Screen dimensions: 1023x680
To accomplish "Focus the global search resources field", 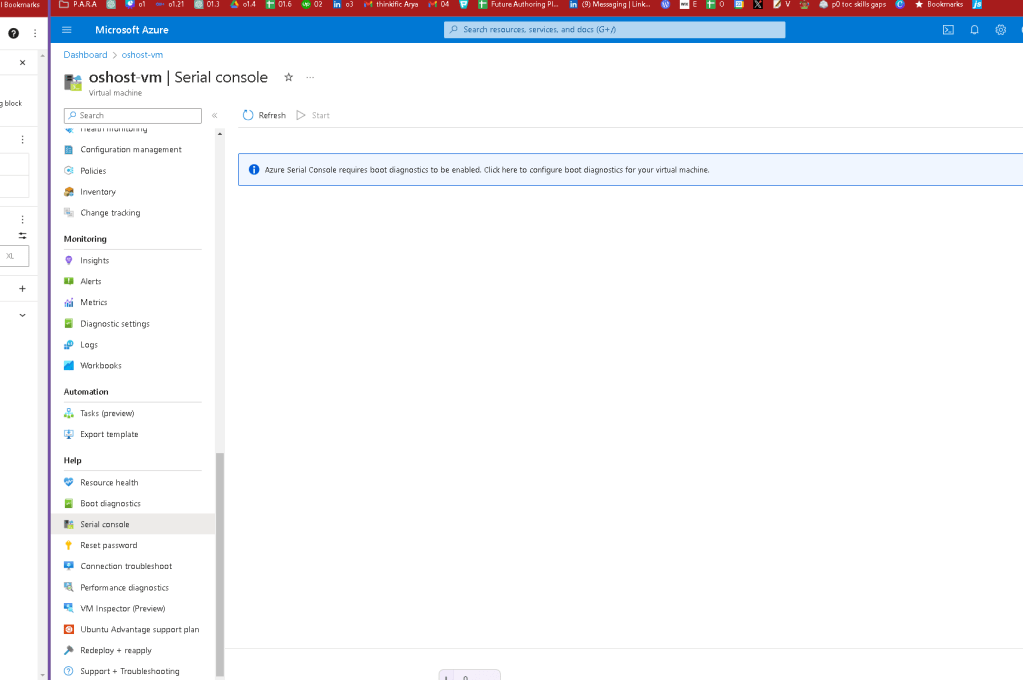I will tap(615, 29).
